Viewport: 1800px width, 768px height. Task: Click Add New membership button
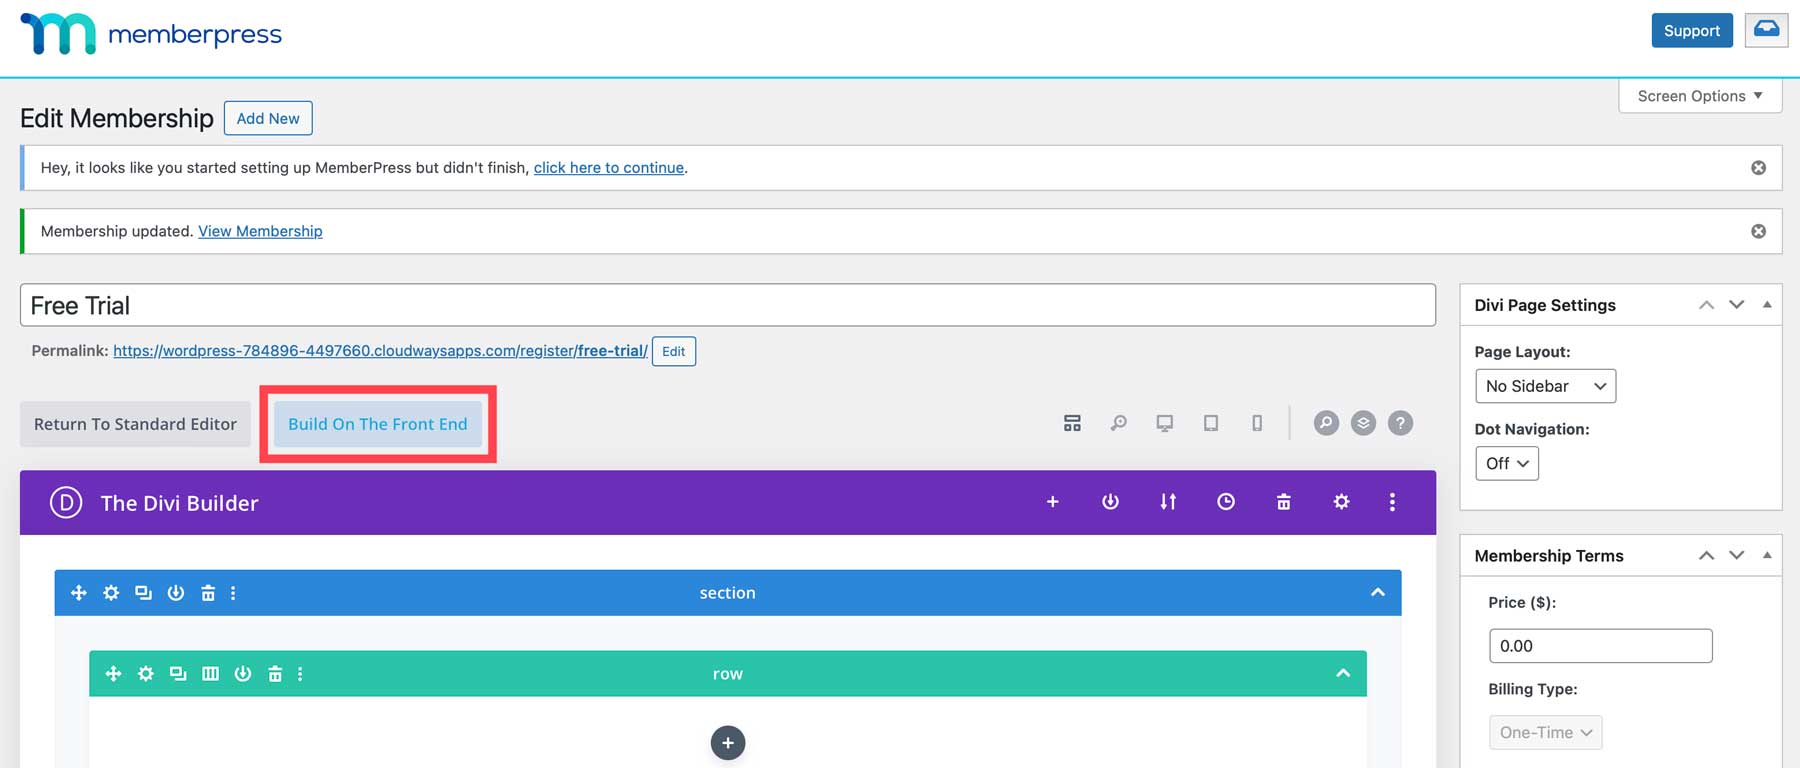coord(268,118)
